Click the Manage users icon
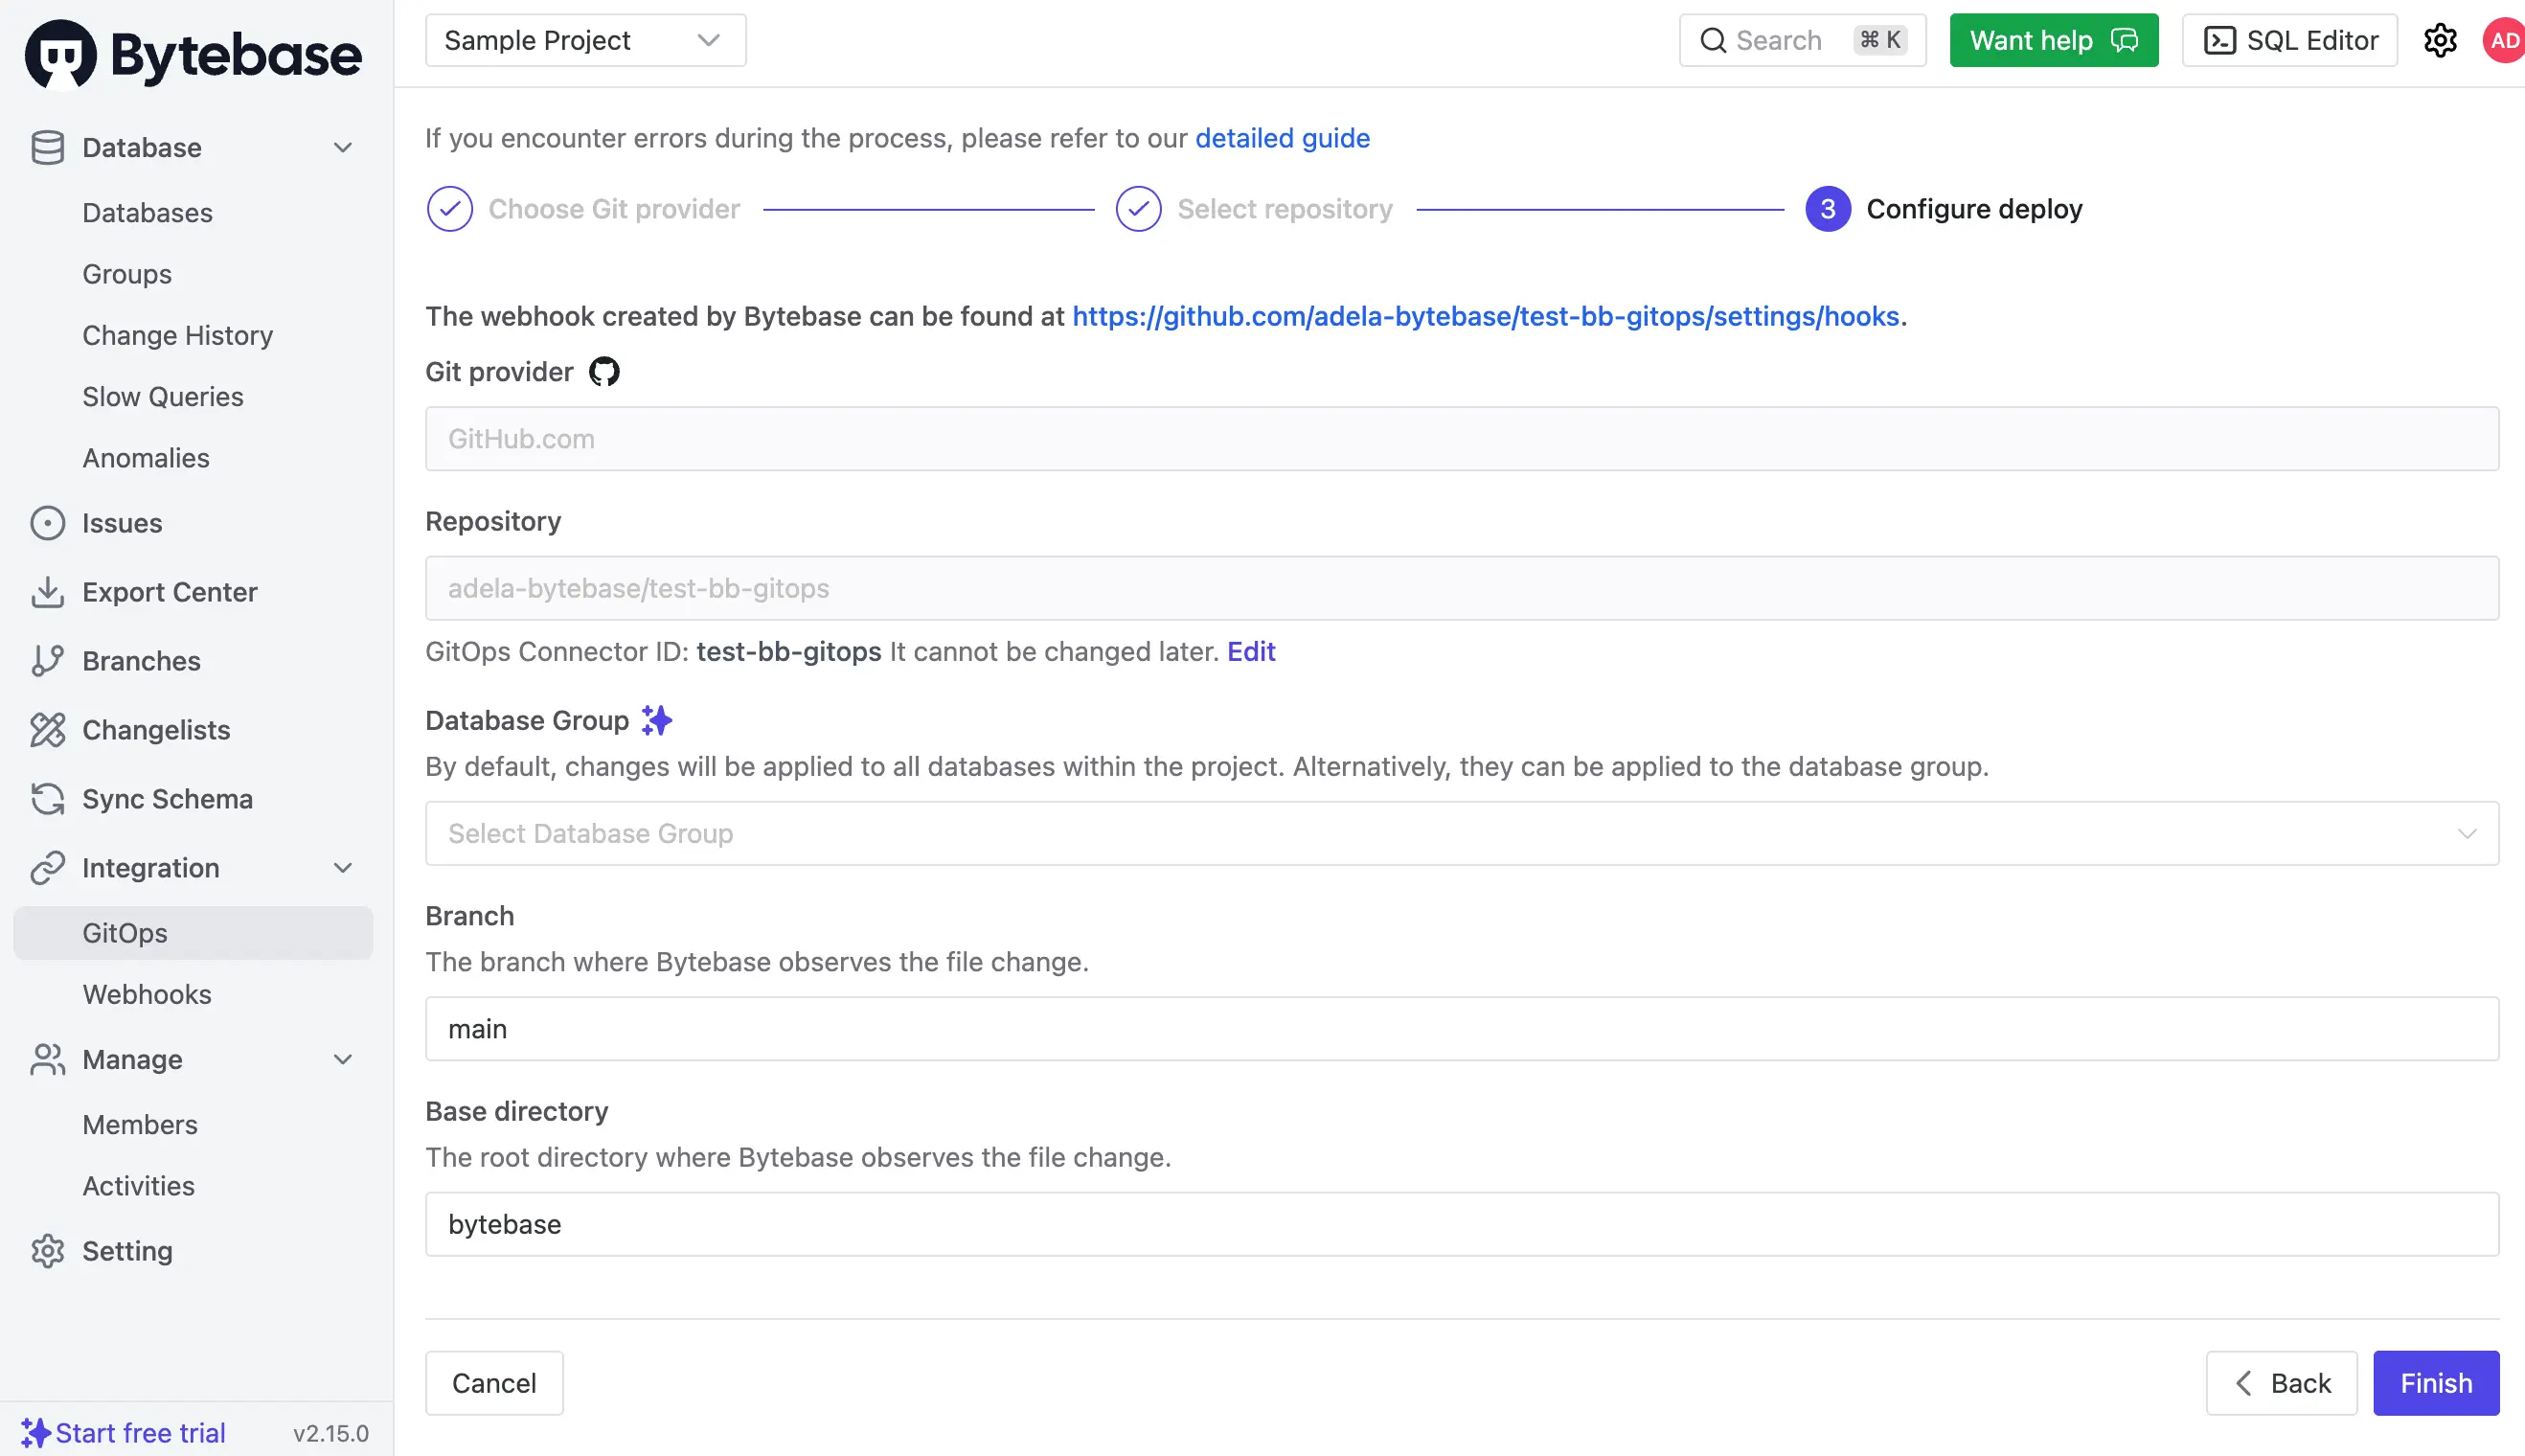This screenshot has width=2525, height=1456. pos(47,1059)
